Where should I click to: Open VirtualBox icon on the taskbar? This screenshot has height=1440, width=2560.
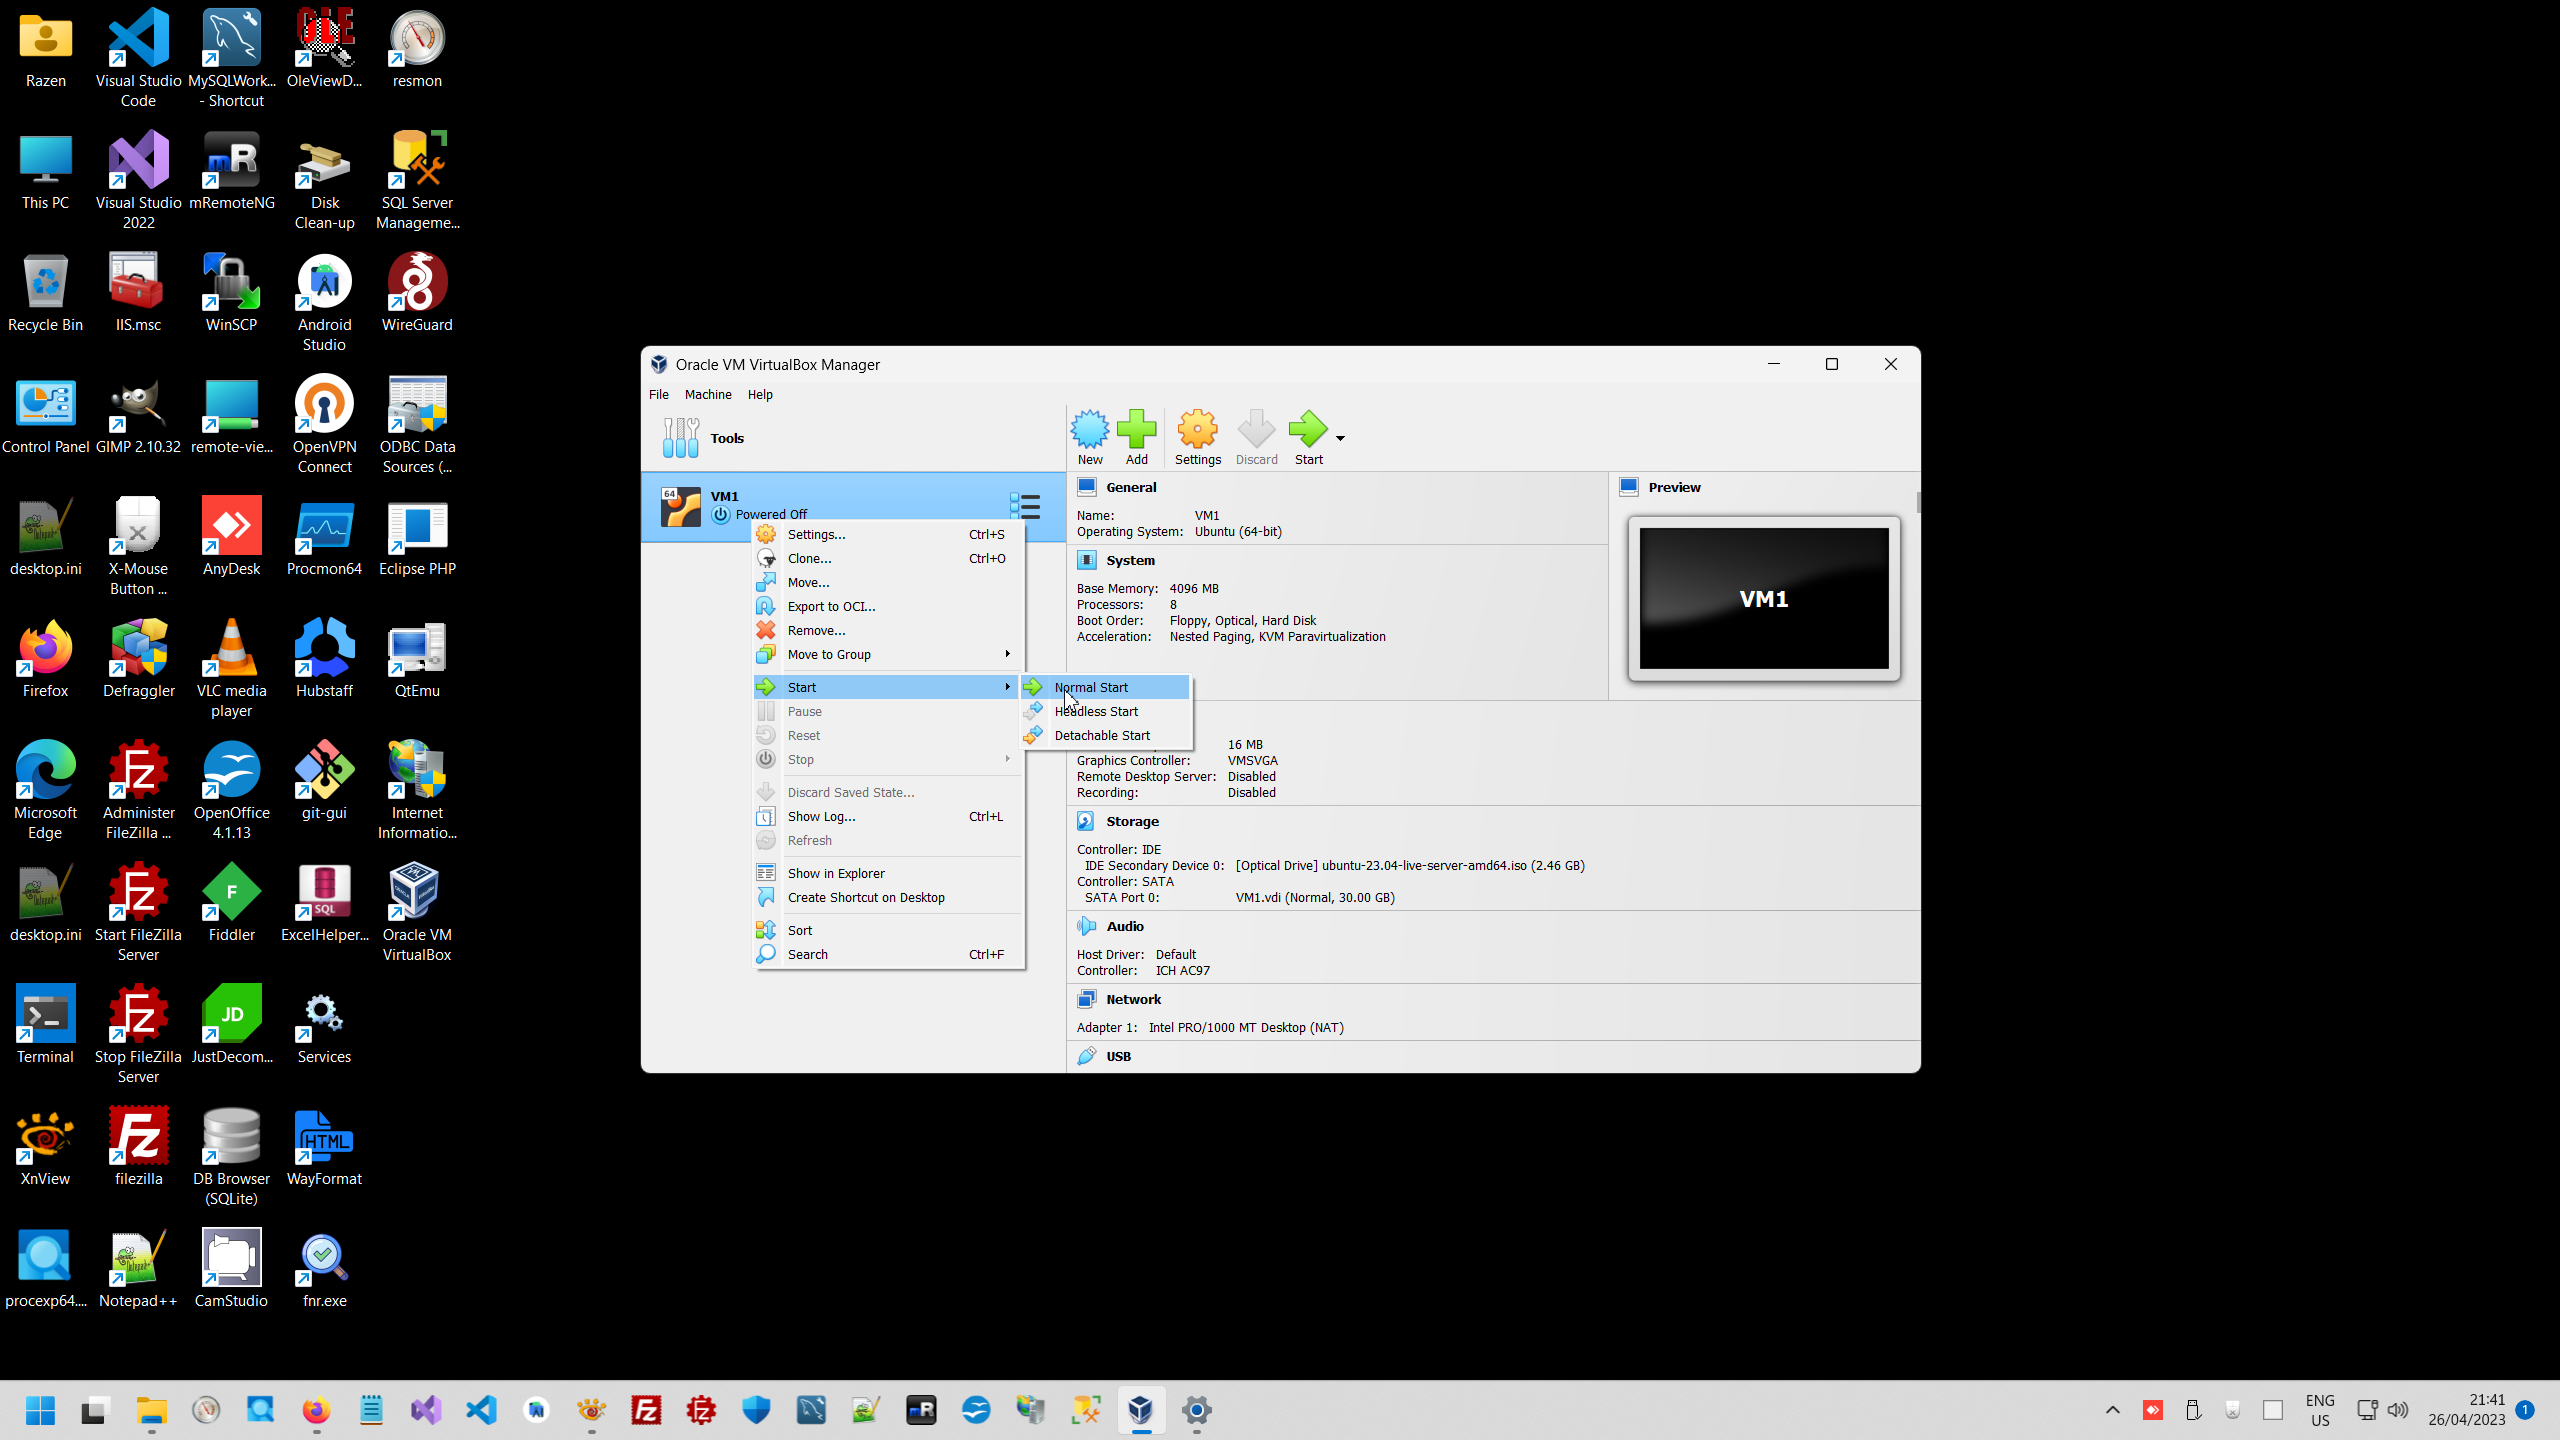(1141, 1410)
